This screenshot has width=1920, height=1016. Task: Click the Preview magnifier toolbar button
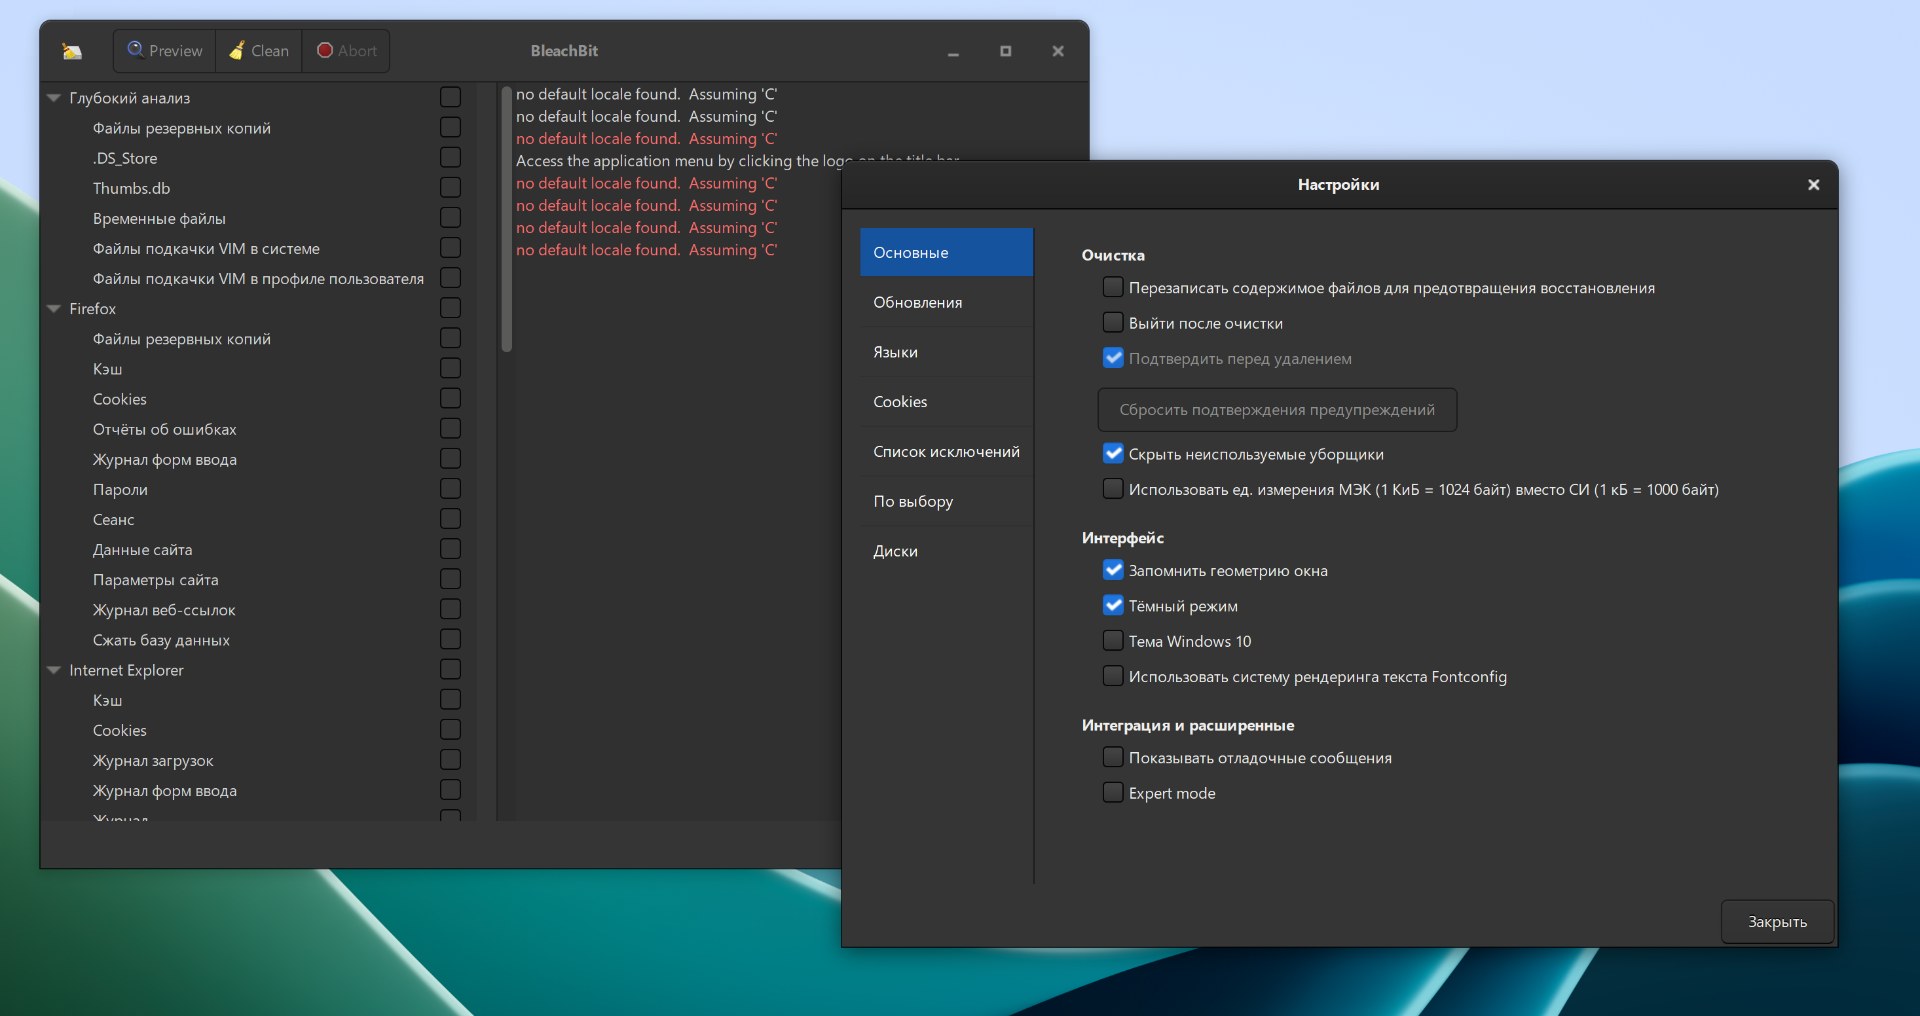(x=165, y=51)
